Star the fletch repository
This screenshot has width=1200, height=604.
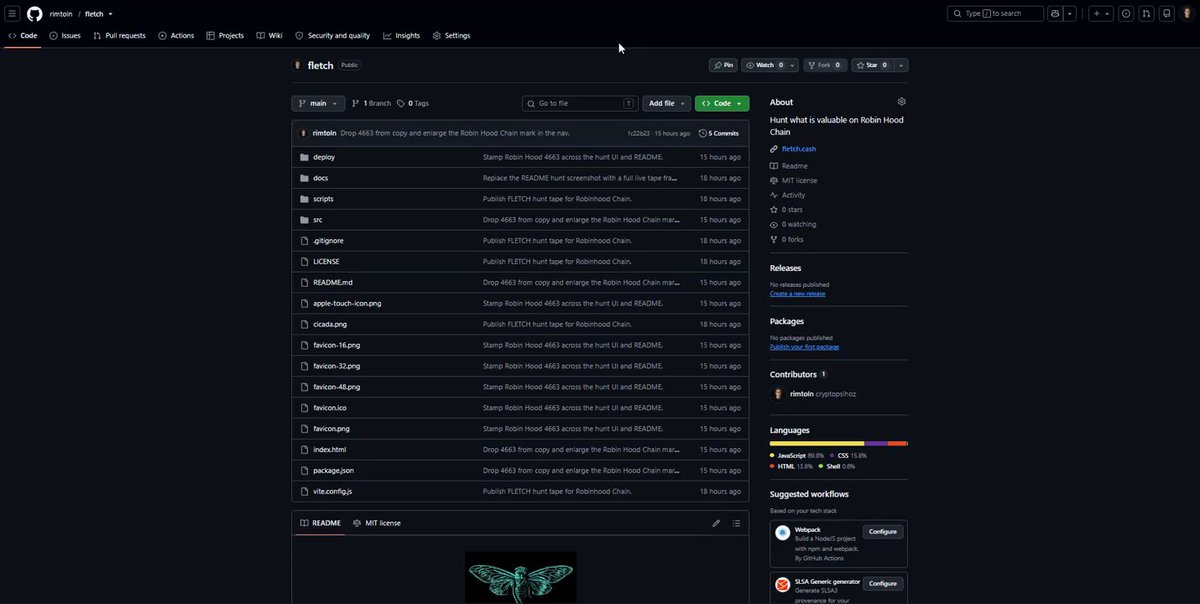pos(872,65)
